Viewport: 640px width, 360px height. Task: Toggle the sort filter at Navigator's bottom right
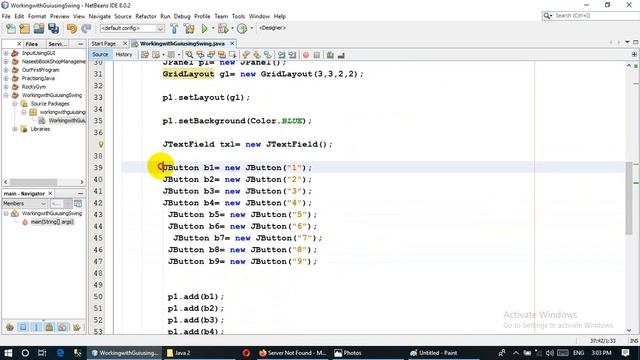coord(76,327)
